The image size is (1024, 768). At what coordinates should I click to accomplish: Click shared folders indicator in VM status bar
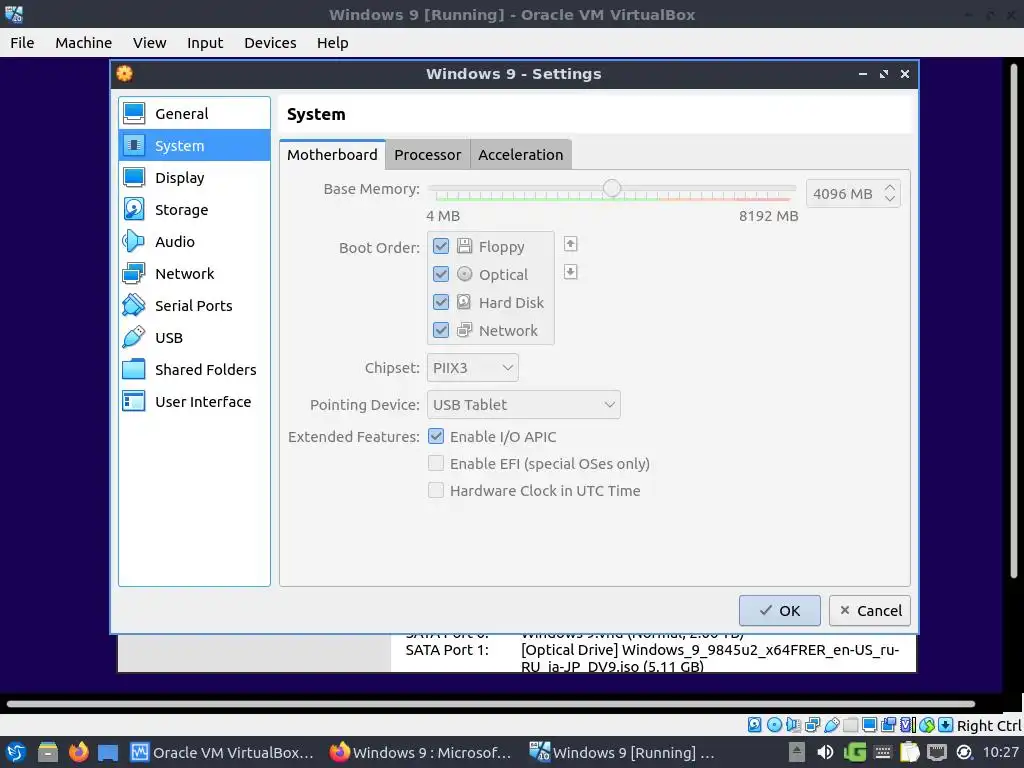(x=850, y=725)
